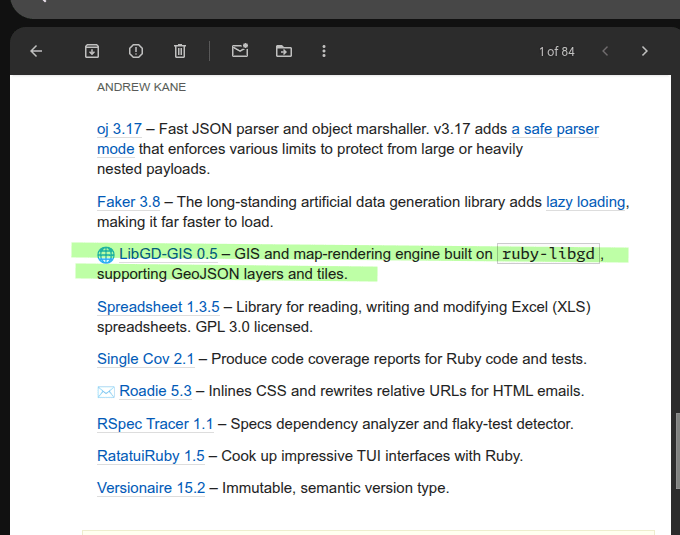Open the Spreadsheet 1.3.5 link
This screenshot has height=535, width=680.
tap(158, 307)
